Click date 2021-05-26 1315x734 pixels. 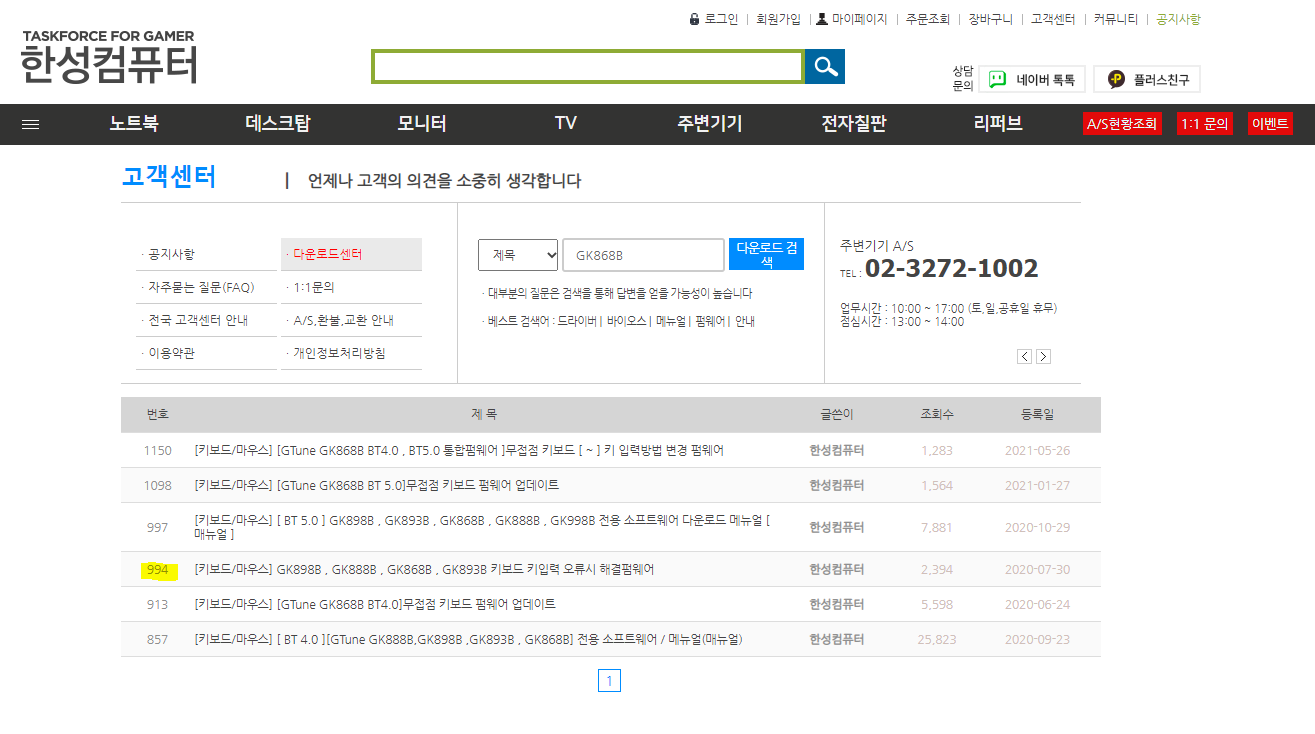[1037, 450]
